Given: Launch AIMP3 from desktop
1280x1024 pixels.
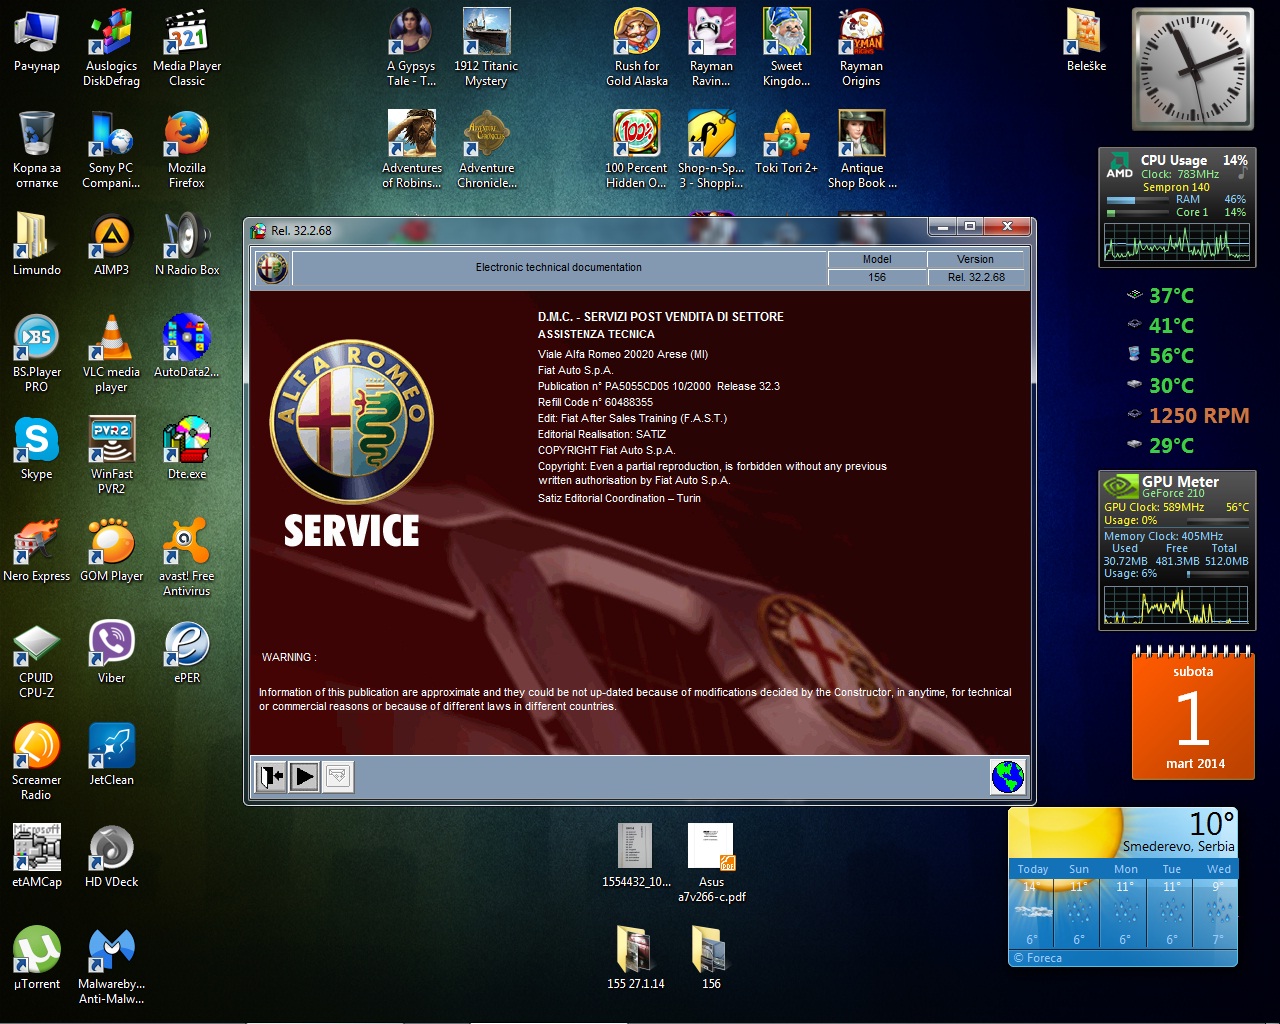Looking at the screenshot, I should [112, 245].
